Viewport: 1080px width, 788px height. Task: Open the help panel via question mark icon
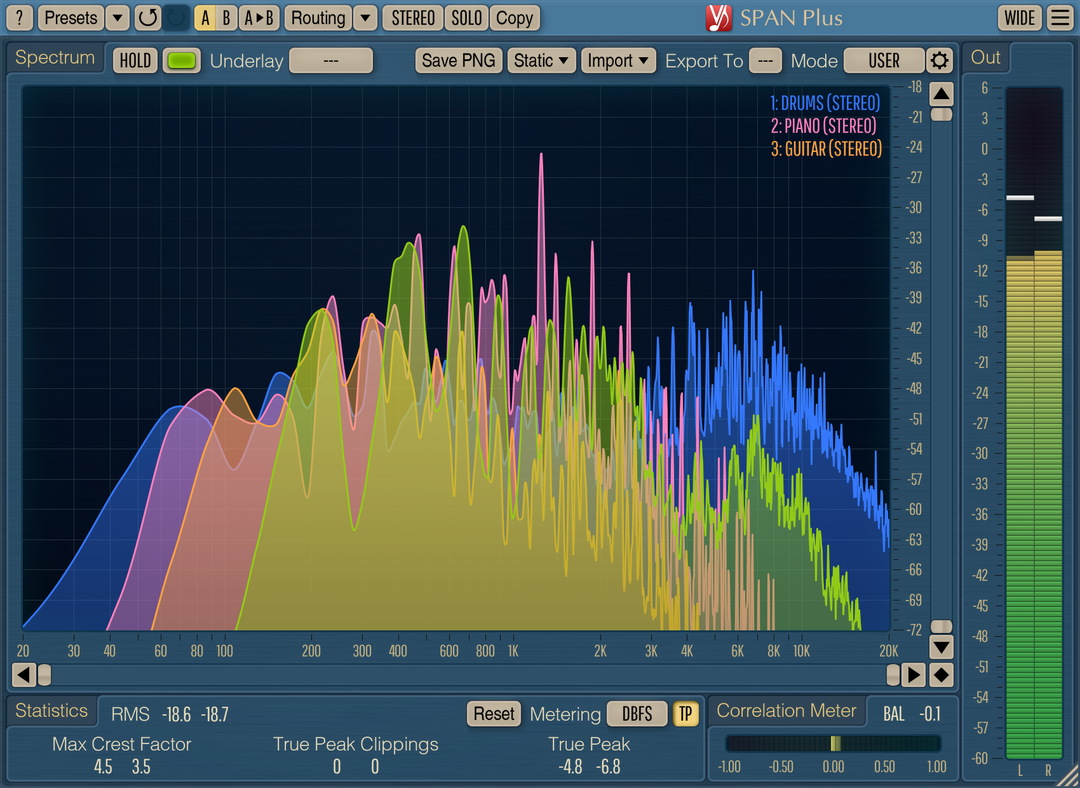(18, 18)
